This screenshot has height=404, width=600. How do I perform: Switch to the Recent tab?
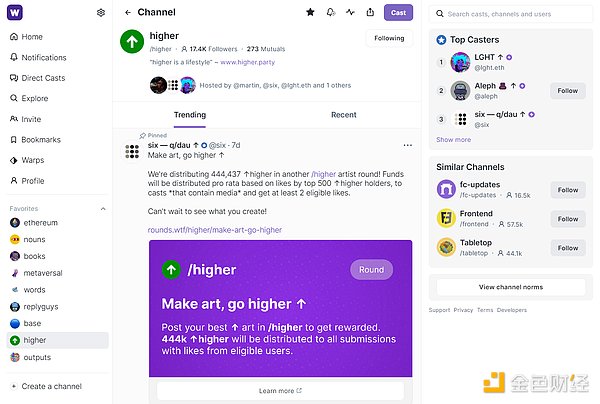pos(344,115)
